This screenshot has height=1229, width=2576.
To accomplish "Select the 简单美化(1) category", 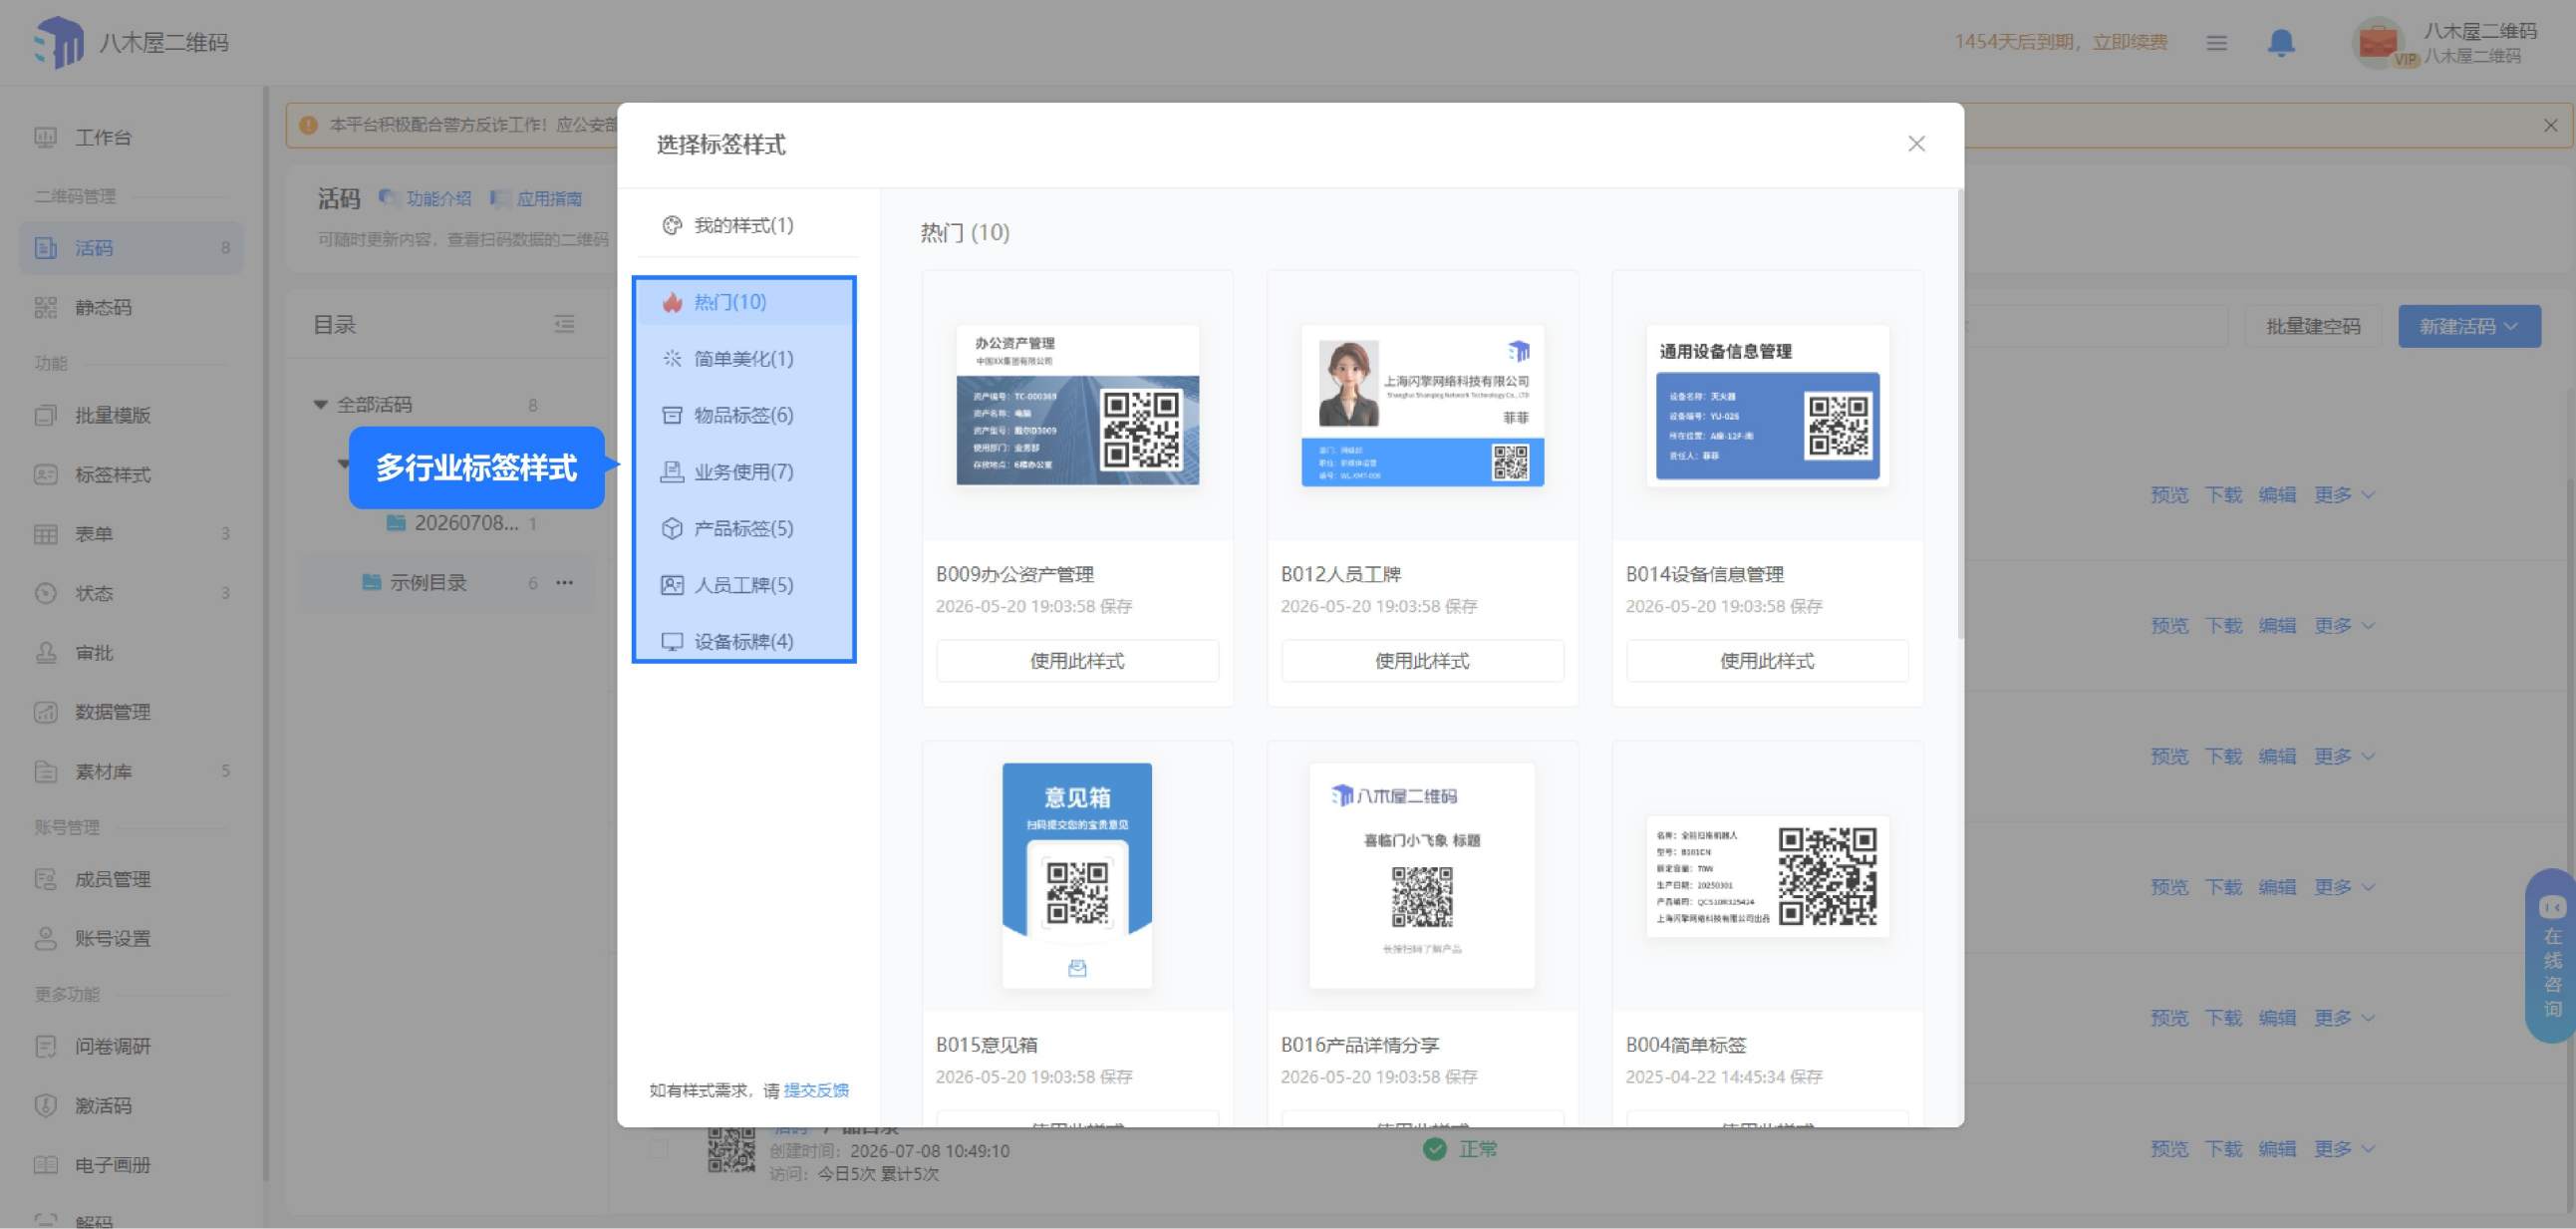I will [745, 358].
